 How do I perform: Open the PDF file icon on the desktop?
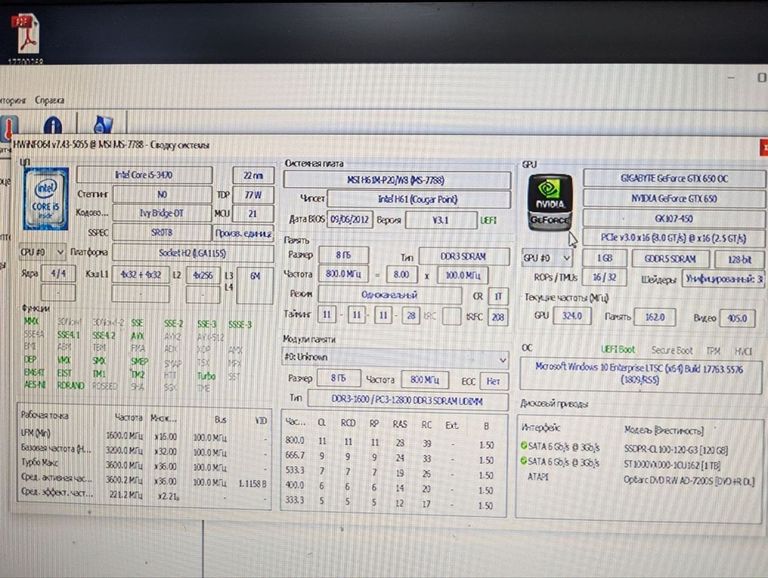click(26, 35)
